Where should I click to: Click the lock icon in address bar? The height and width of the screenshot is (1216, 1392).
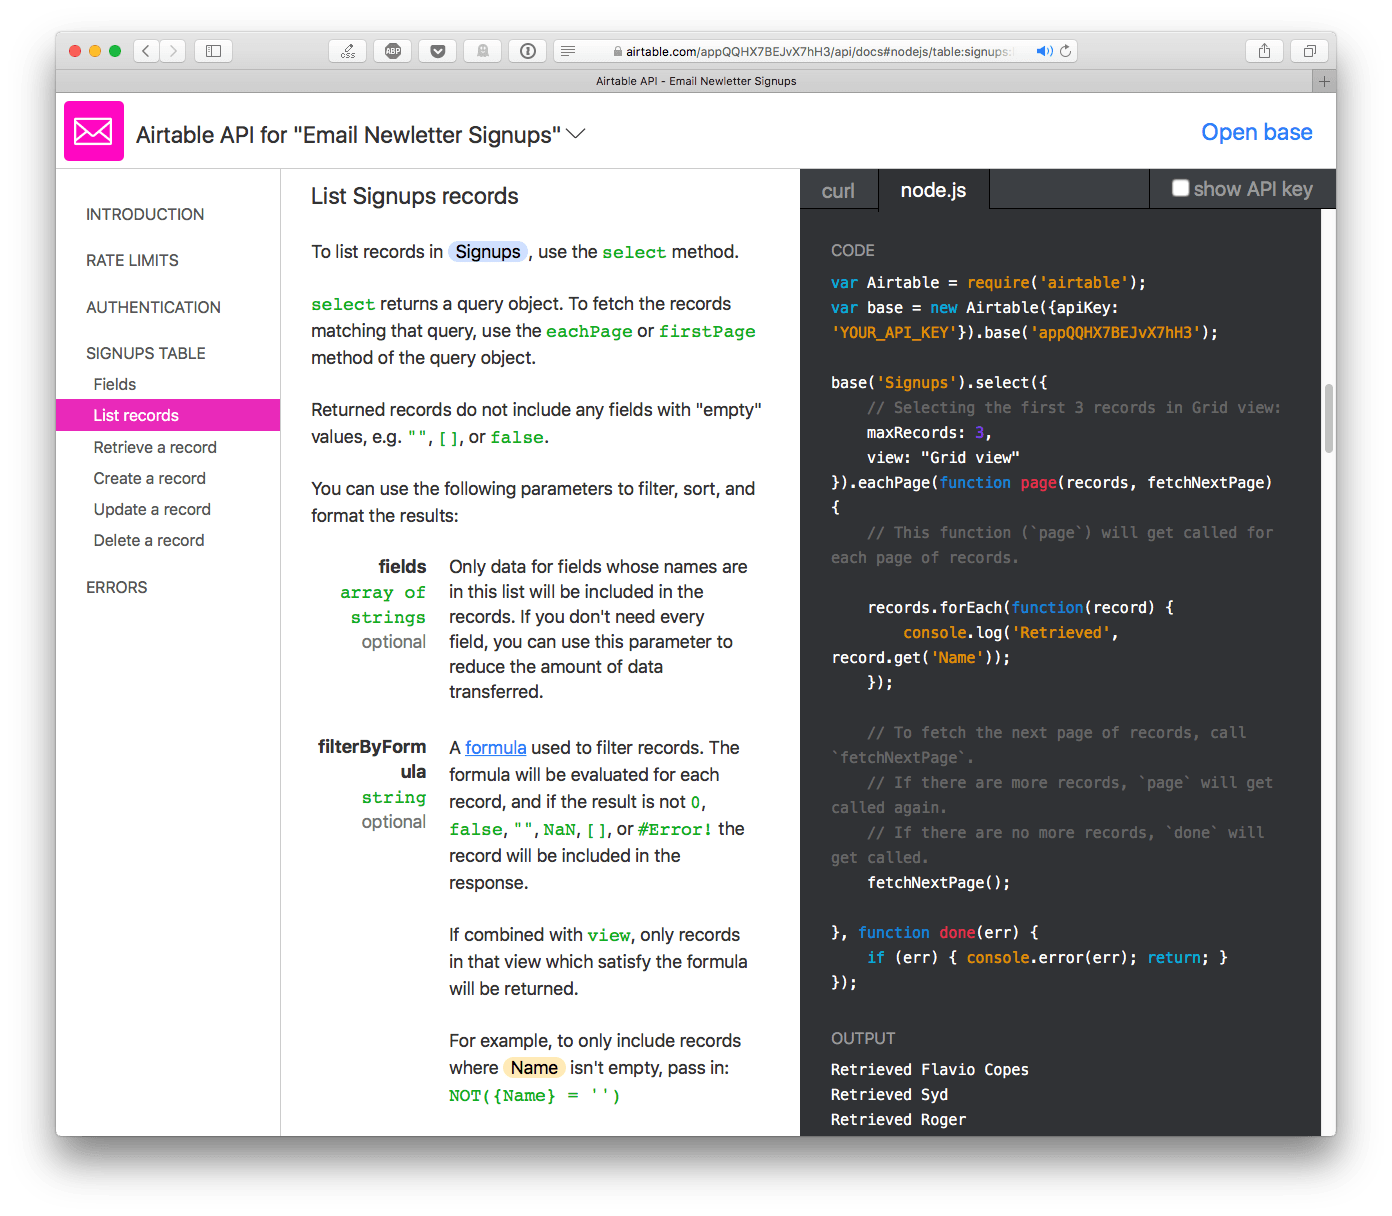point(618,51)
